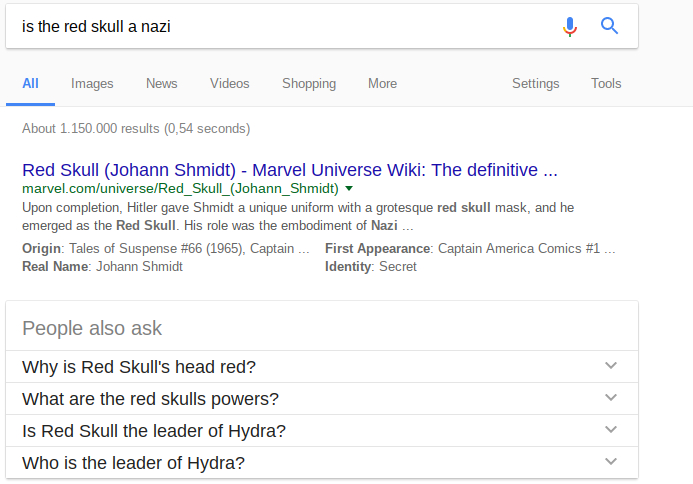
Task: Open the green arrow beside marvel.com URL
Action: pos(349,188)
